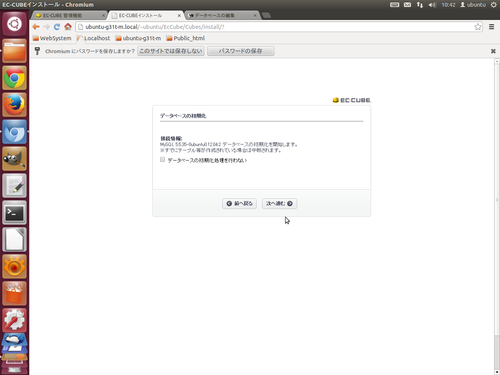Viewport: 500px width, 375px height.
Task: Open the clock showing 10:42
Action: pos(448,5)
